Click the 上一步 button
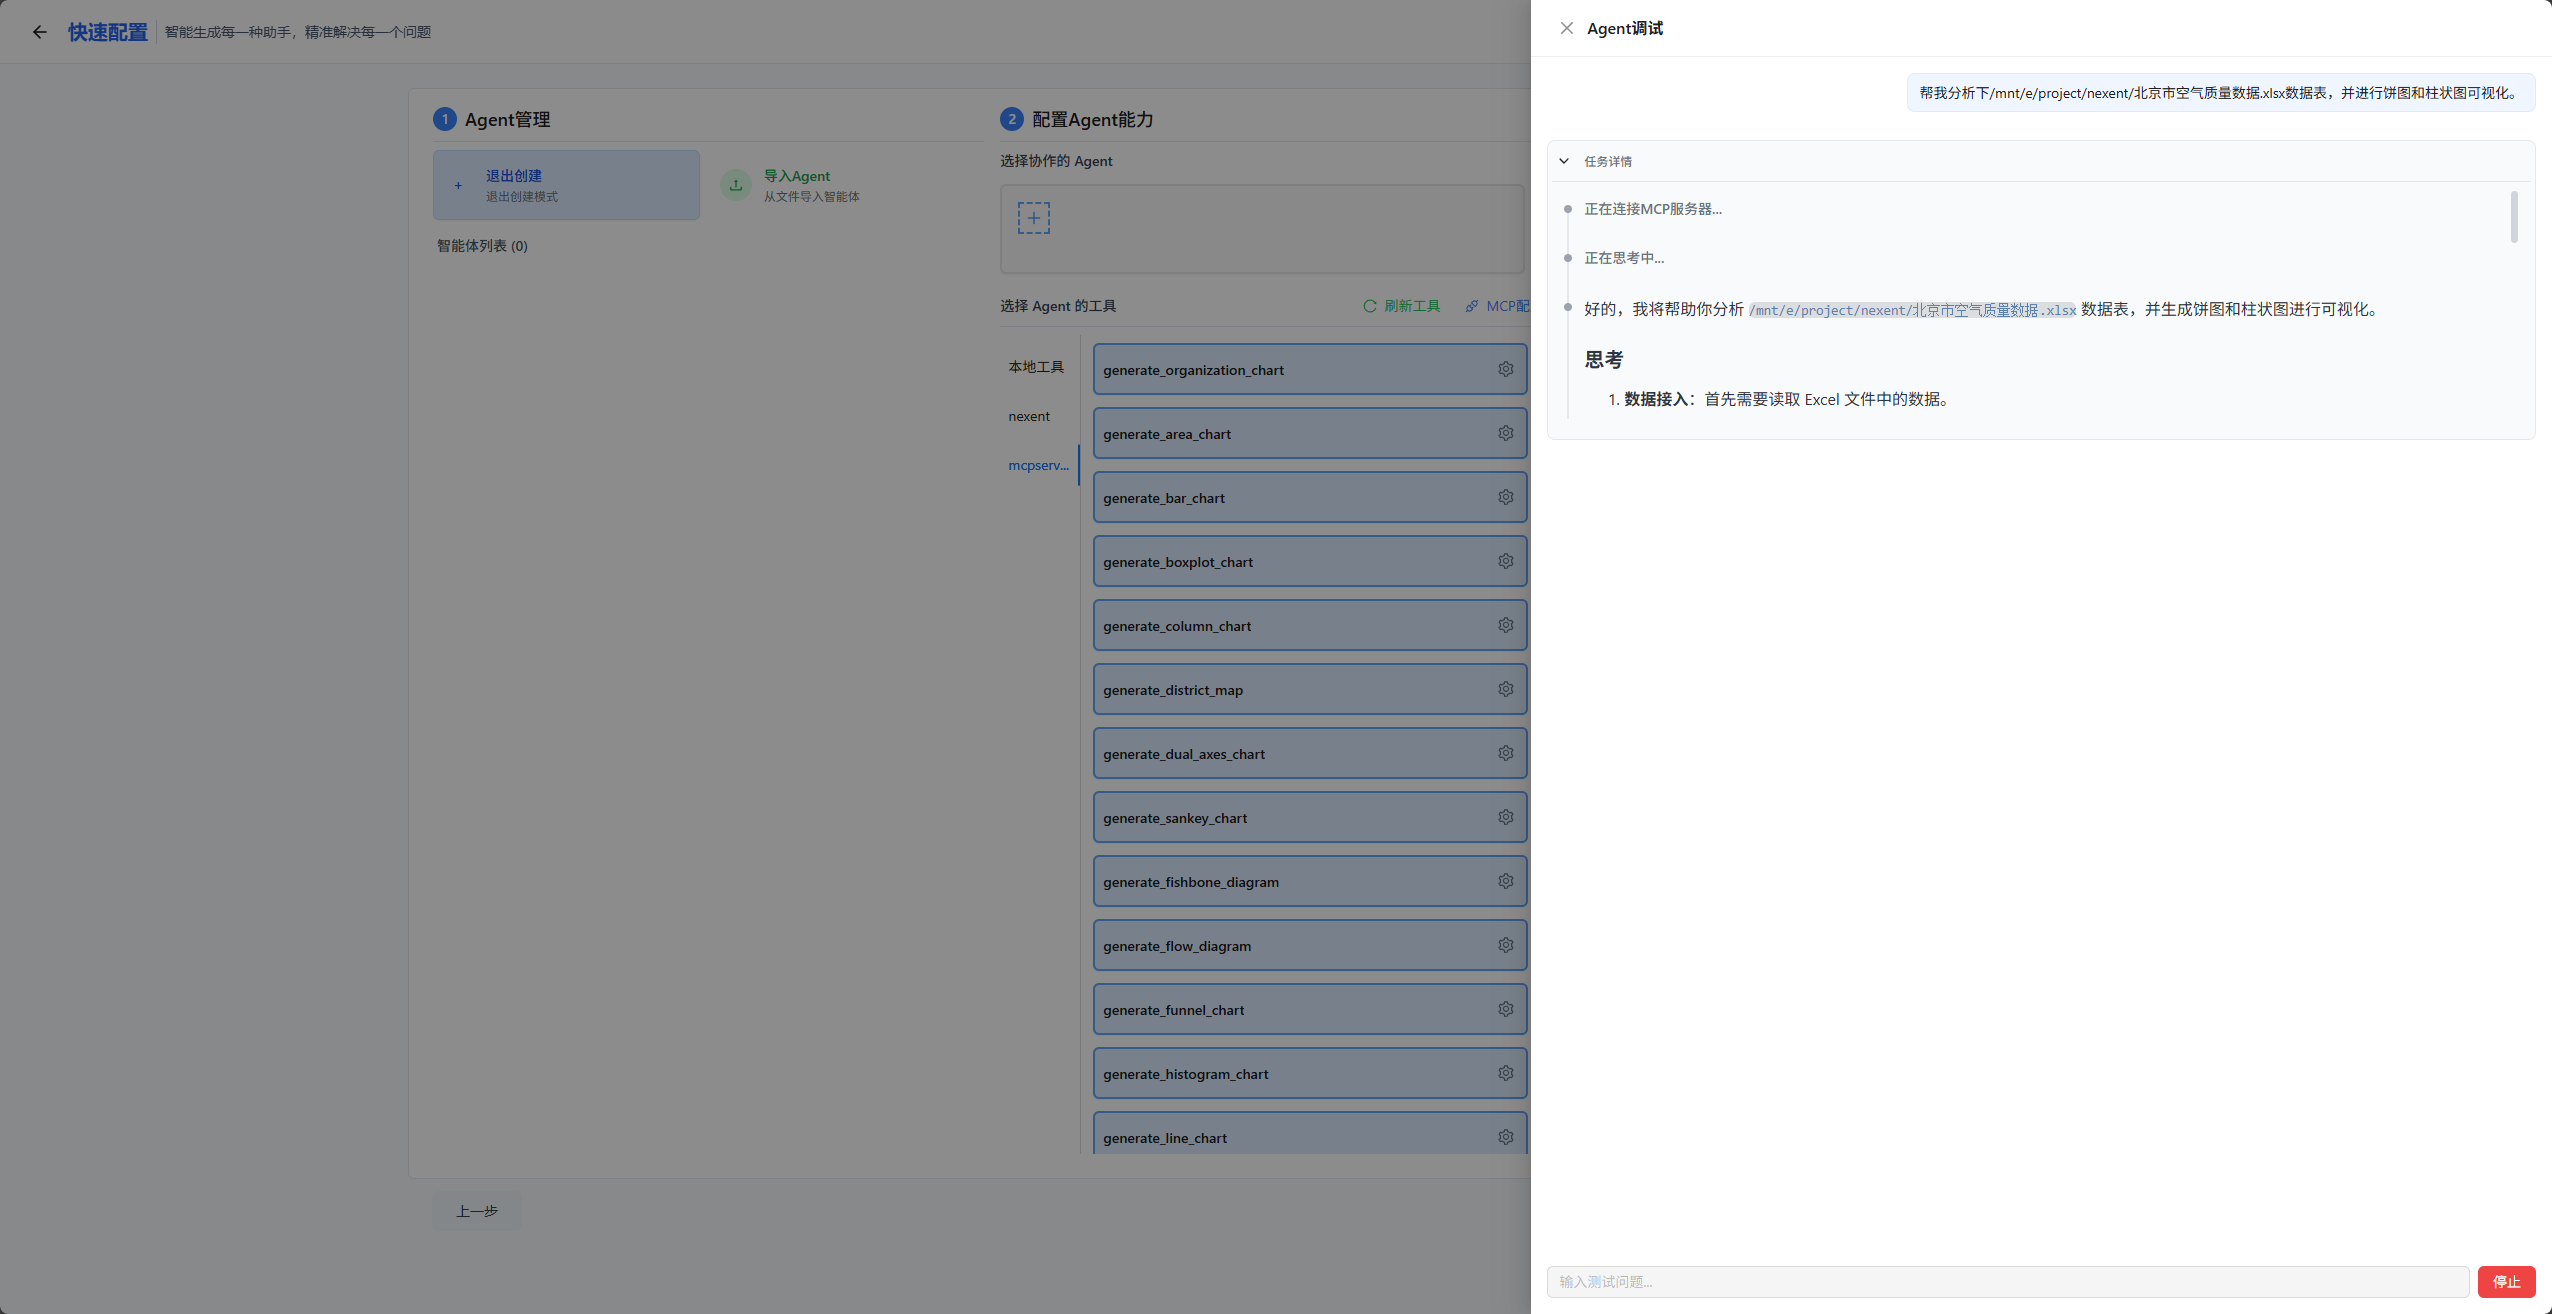 pos(477,1211)
